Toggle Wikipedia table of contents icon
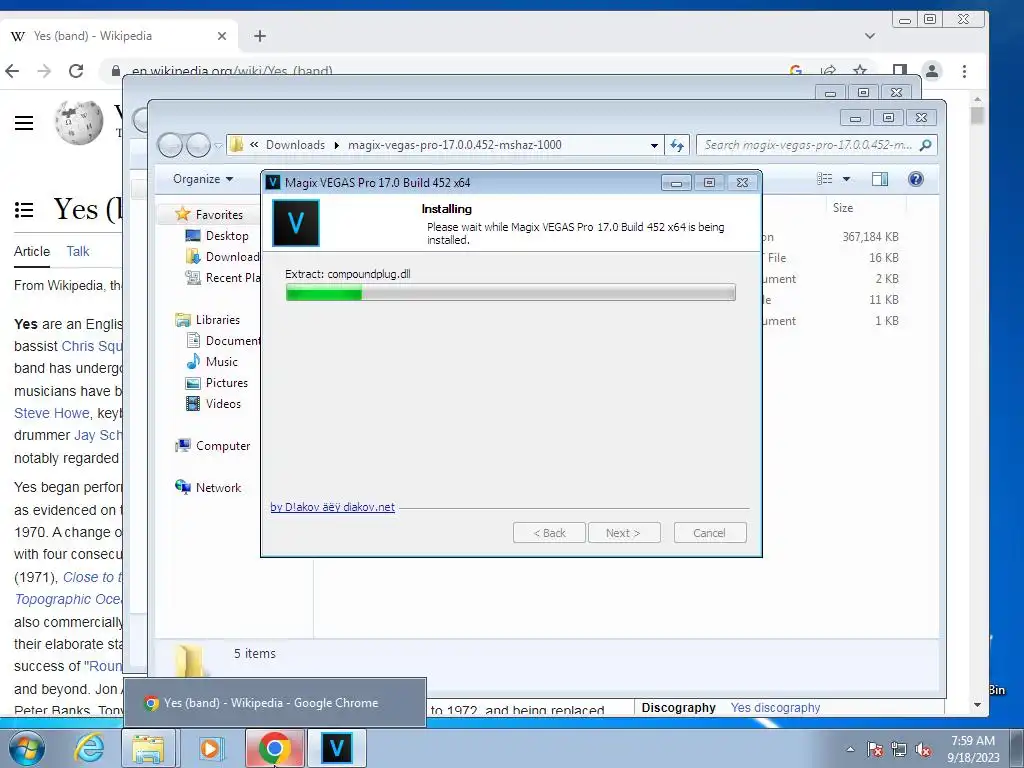1024x768 pixels. (24, 210)
